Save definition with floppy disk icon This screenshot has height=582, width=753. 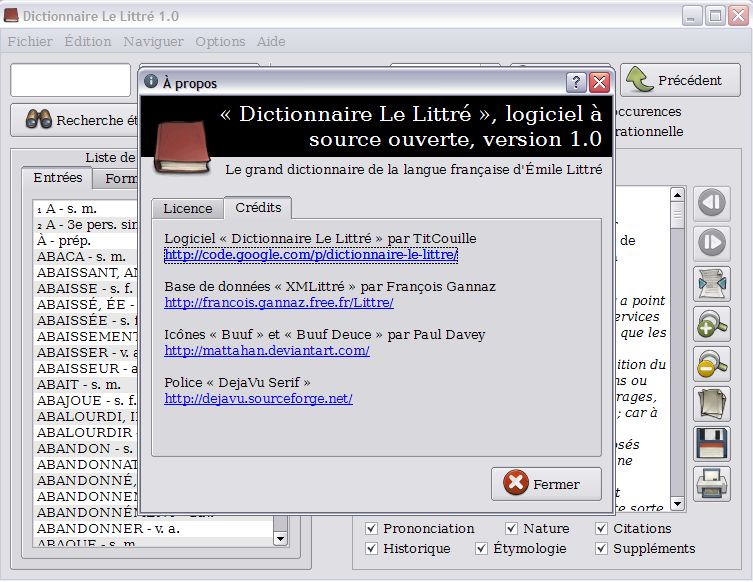click(x=712, y=444)
